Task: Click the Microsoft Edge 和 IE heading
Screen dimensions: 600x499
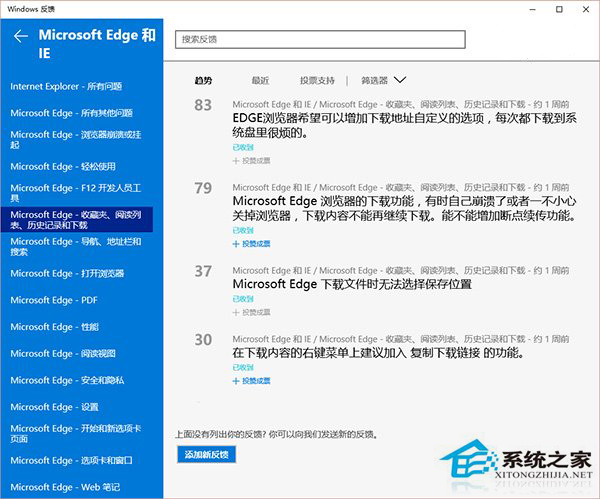Action: point(97,44)
